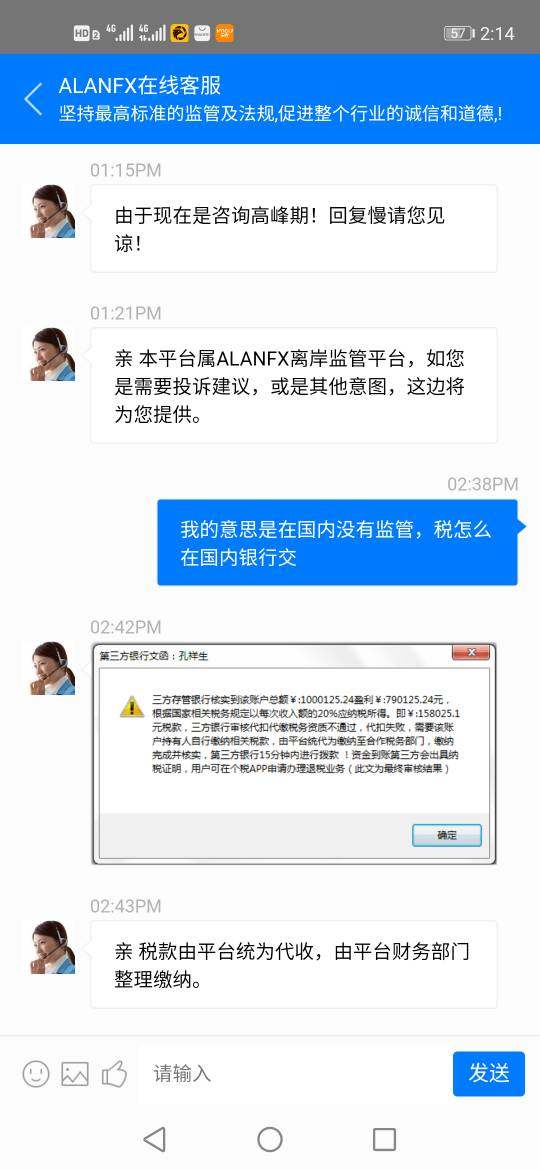
Task: Tap the back arrow in the header
Action: [33, 99]
